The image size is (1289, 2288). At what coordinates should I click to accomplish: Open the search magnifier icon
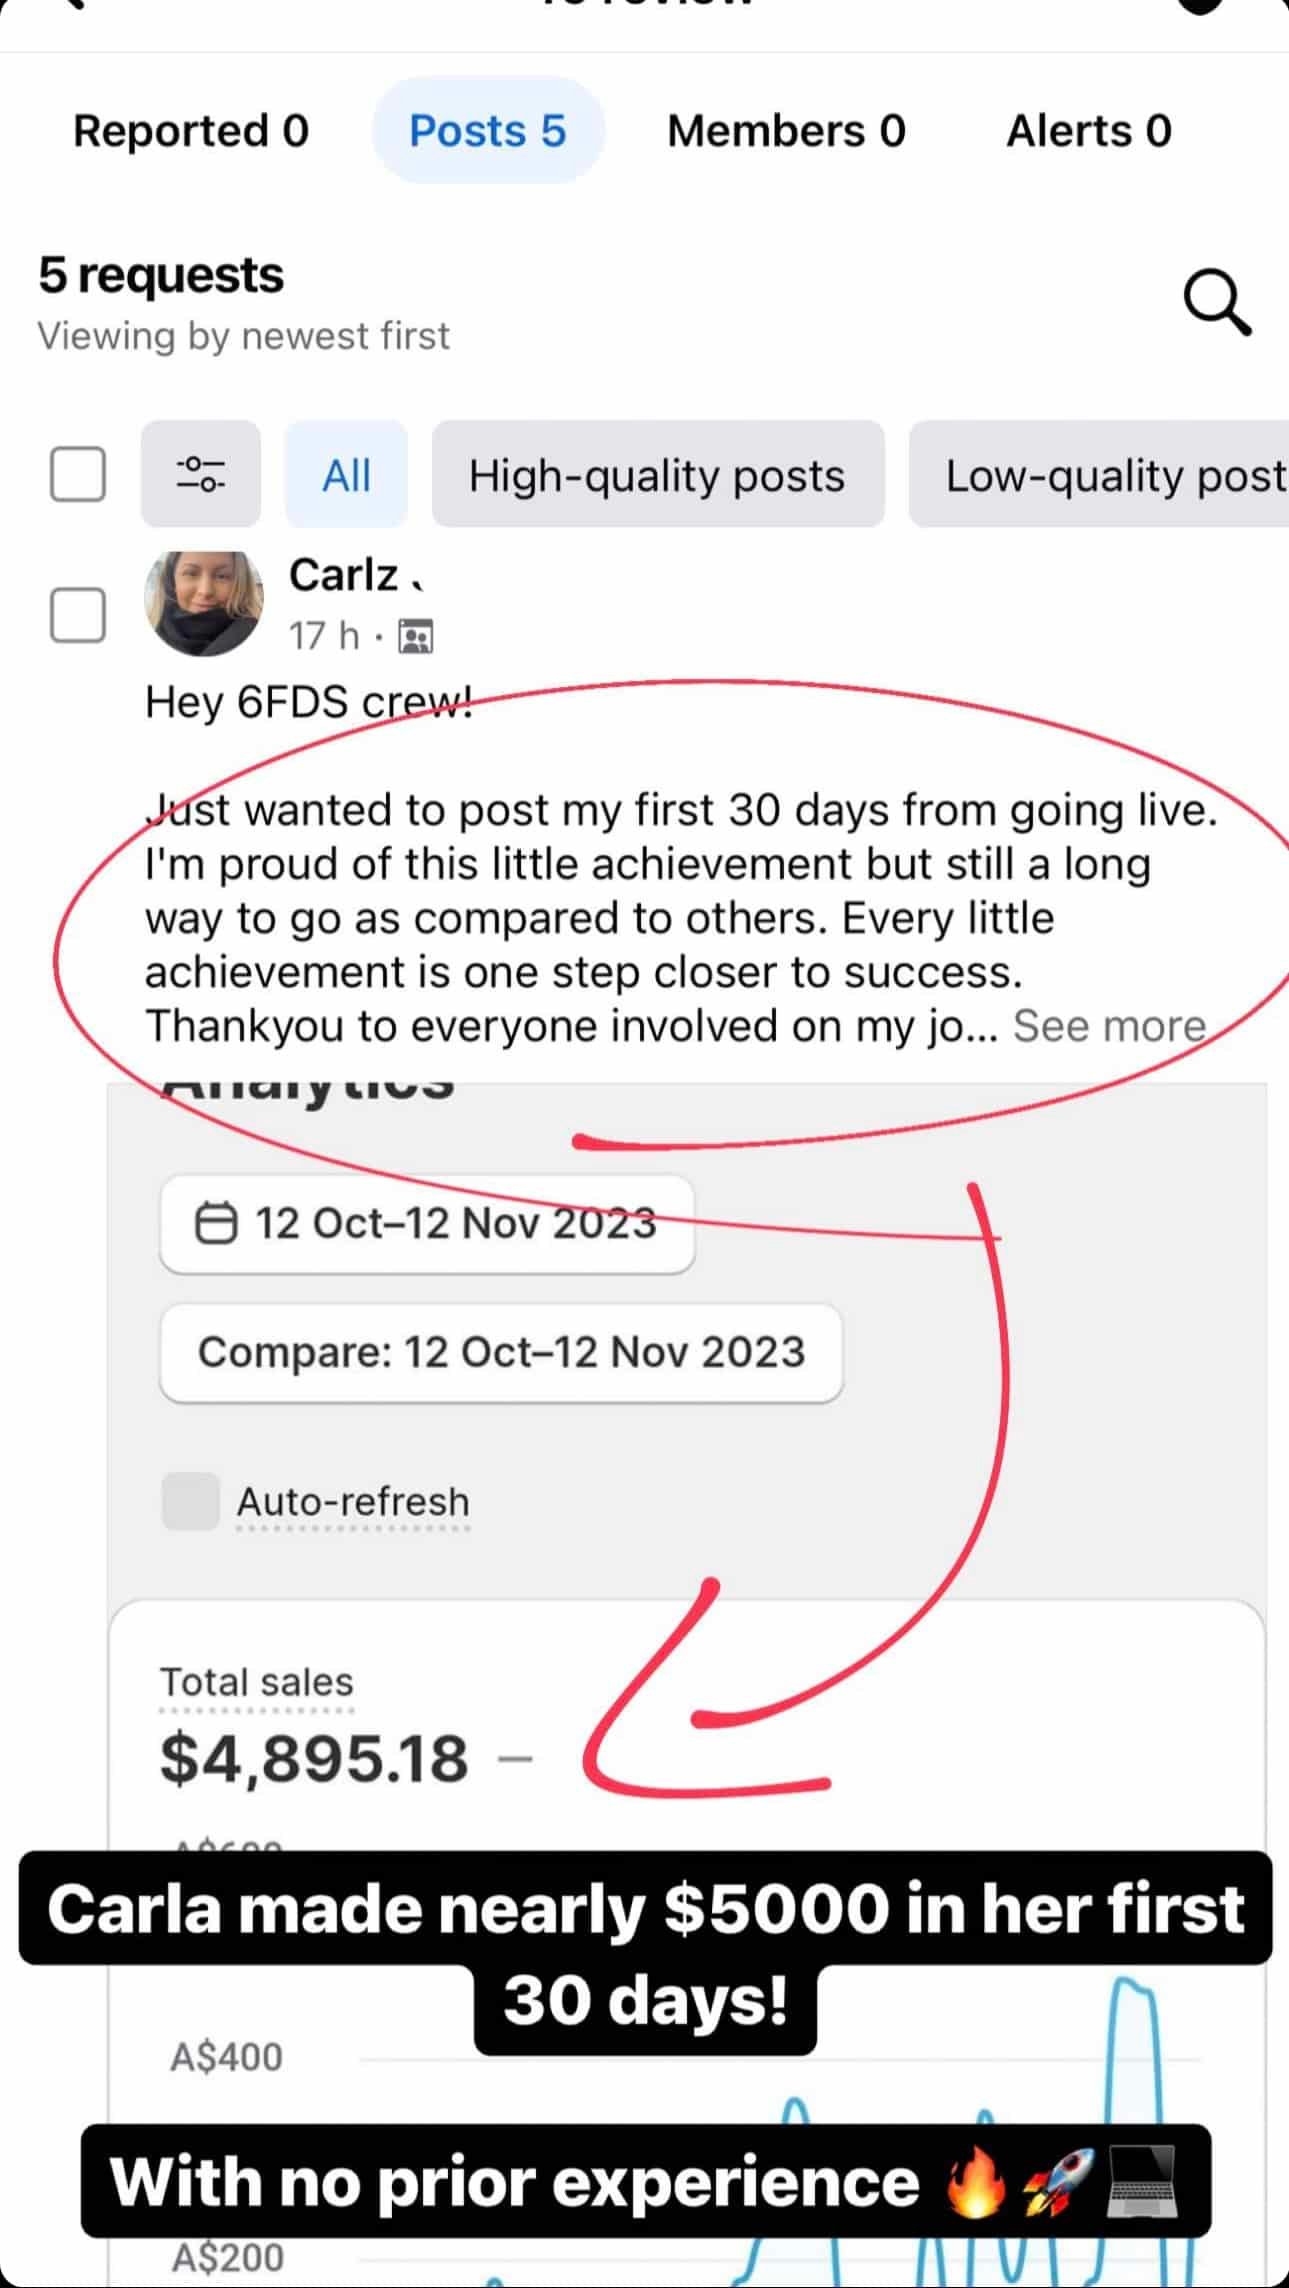coord(1216,301)
